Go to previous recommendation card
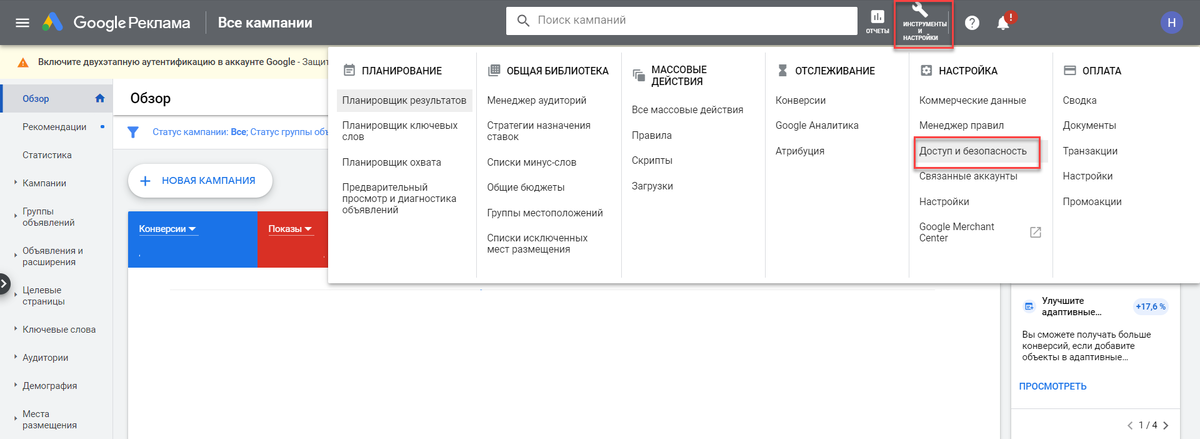1200x439 pixels. 1130,425
